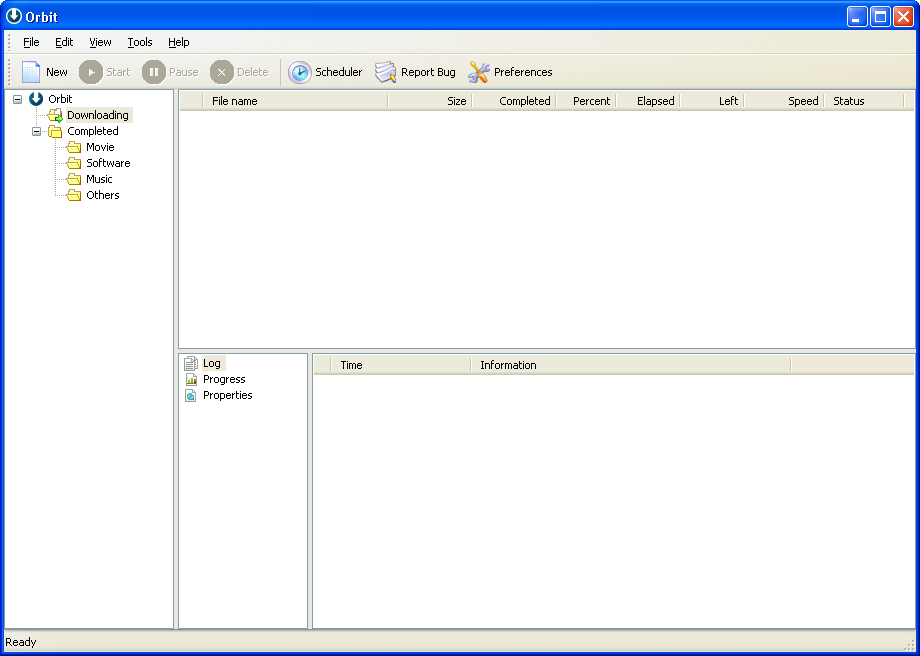Sort by the Status column header
The height and width of the screenshot is (656, 920).
(864, 101)
